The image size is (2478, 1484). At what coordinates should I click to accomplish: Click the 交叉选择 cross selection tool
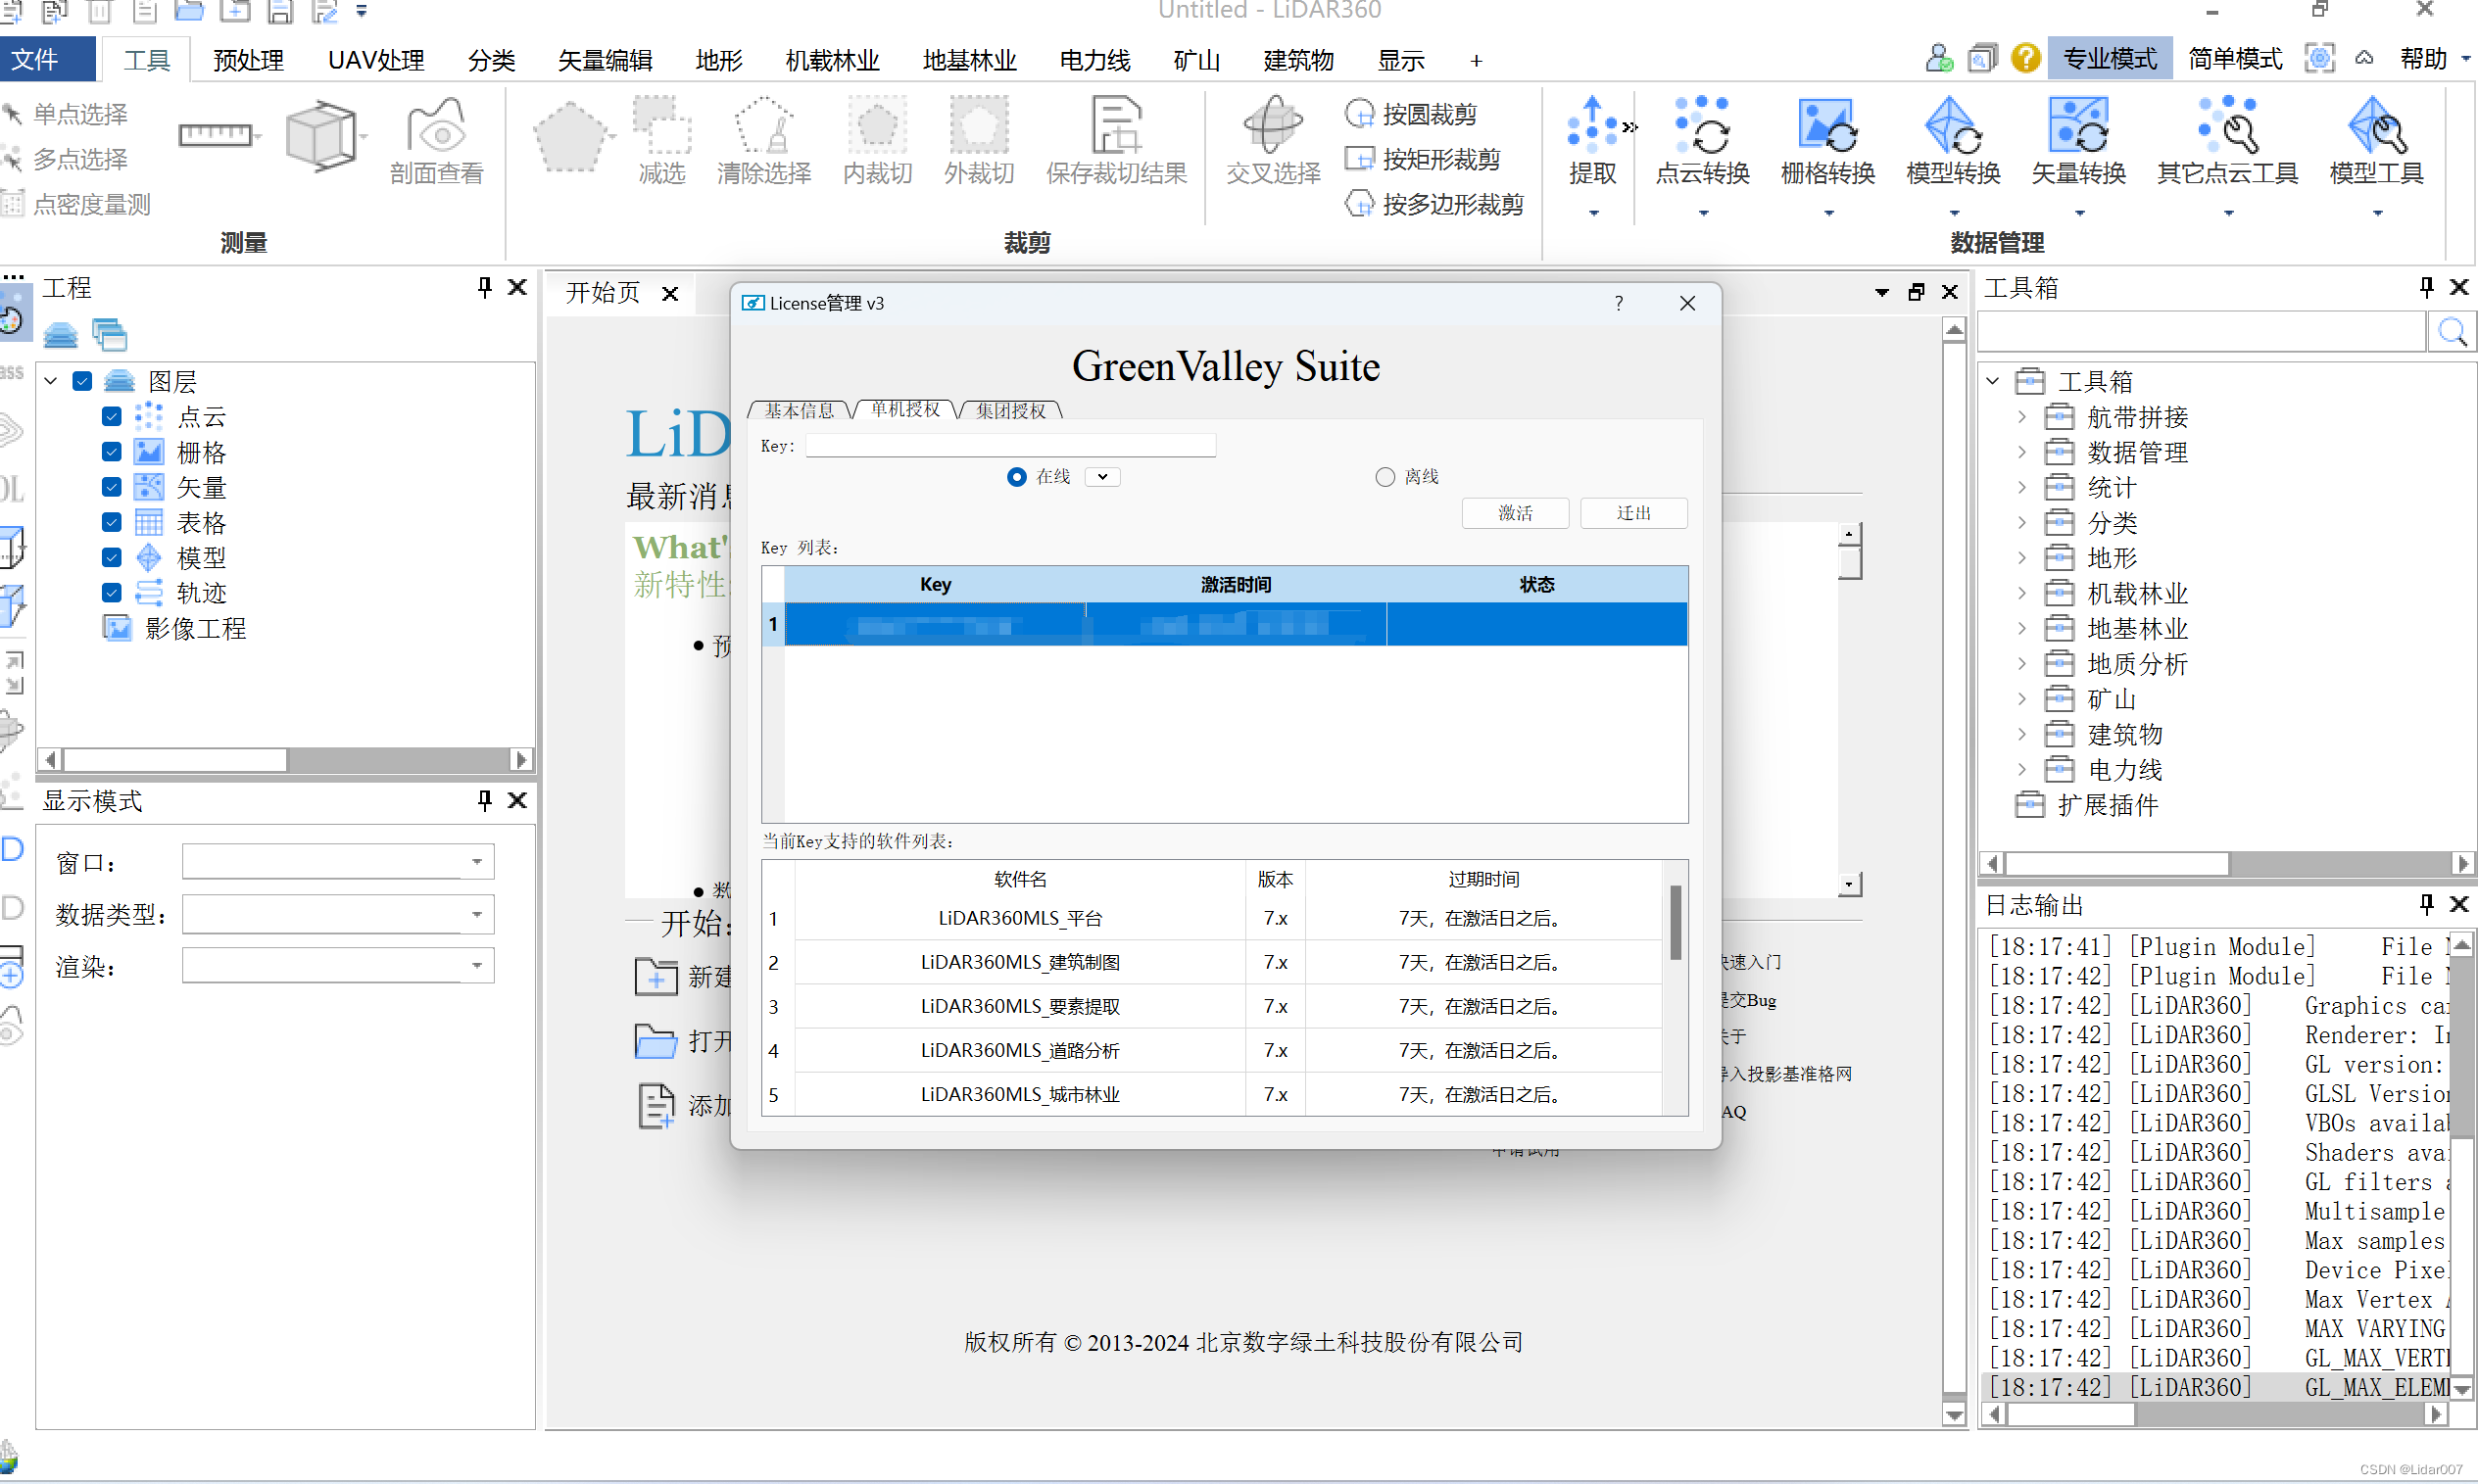[x=1273, y=142]
